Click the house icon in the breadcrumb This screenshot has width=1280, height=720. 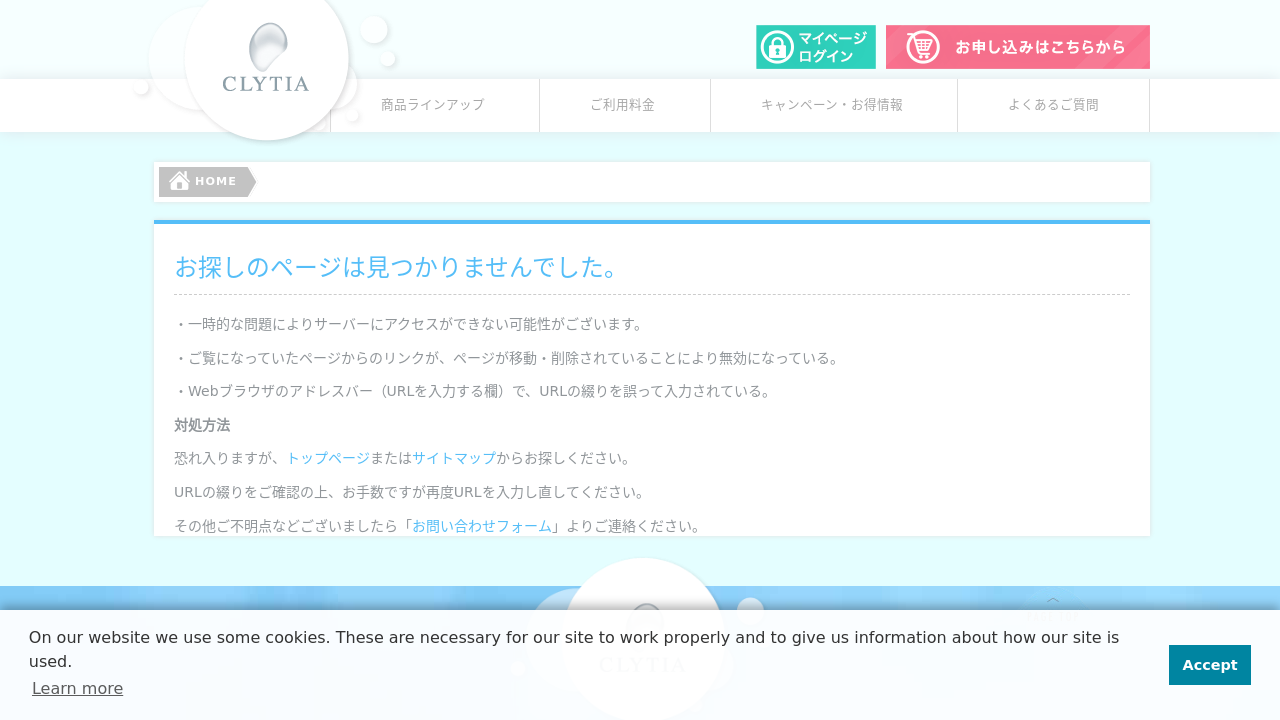tap(179, 181)
